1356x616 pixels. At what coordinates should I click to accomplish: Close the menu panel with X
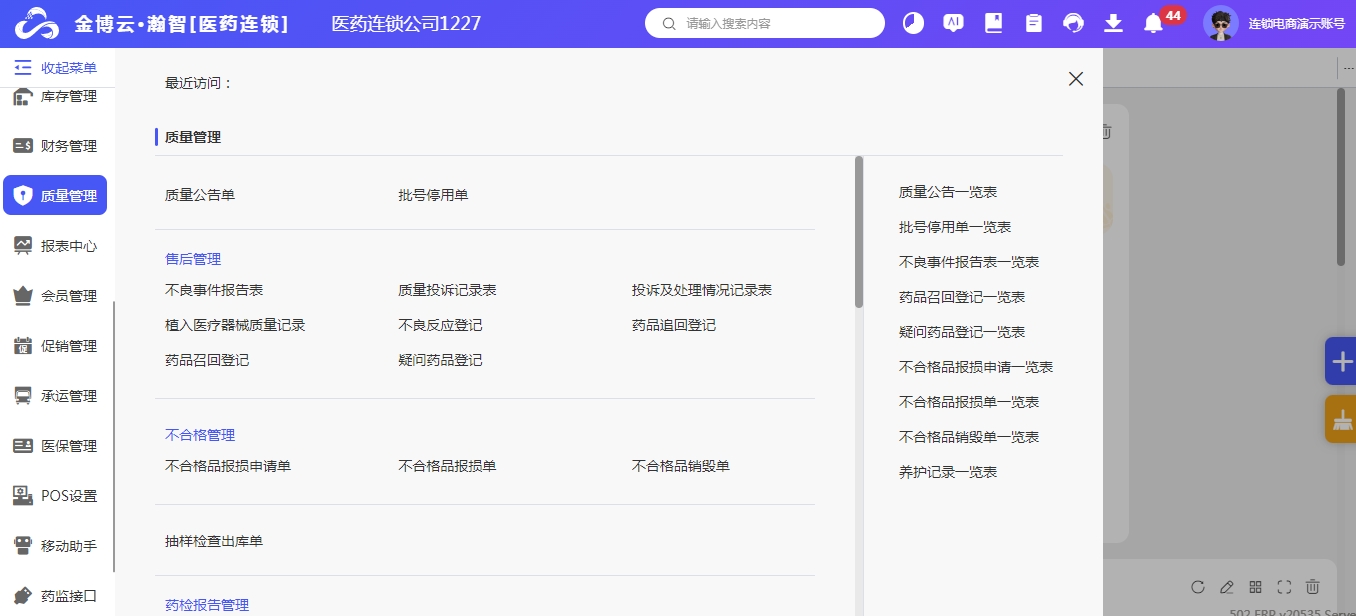[x=1075, y=79]
